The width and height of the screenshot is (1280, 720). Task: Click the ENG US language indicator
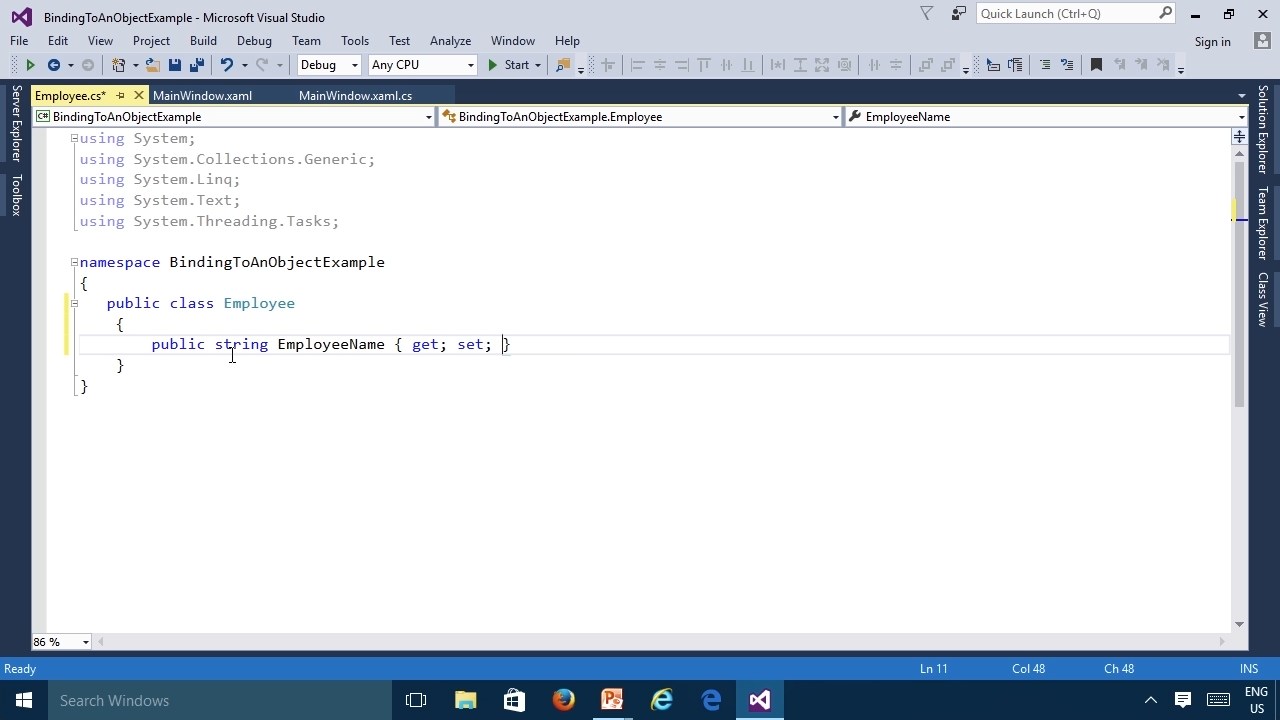(x=1256, y=700)
